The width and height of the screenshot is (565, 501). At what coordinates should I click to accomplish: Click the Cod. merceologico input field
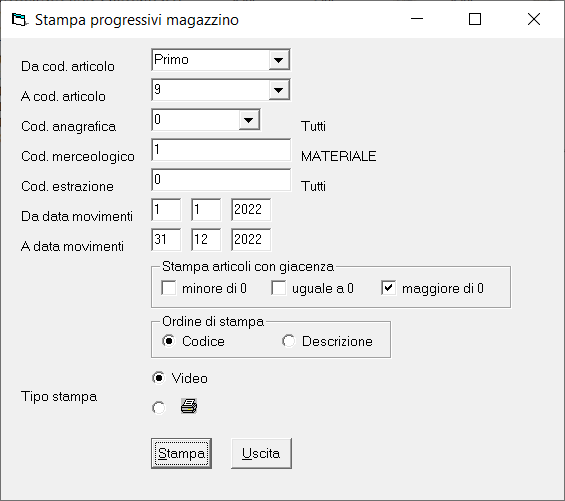coord(221,150)
